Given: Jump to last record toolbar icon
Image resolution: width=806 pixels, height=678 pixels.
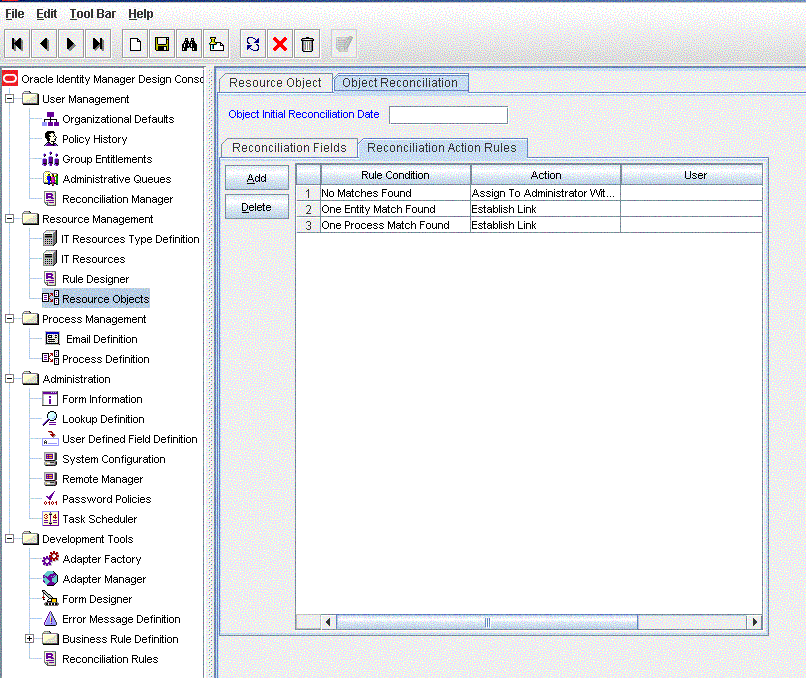Looking at the screenshot, I should coord(98,44).
